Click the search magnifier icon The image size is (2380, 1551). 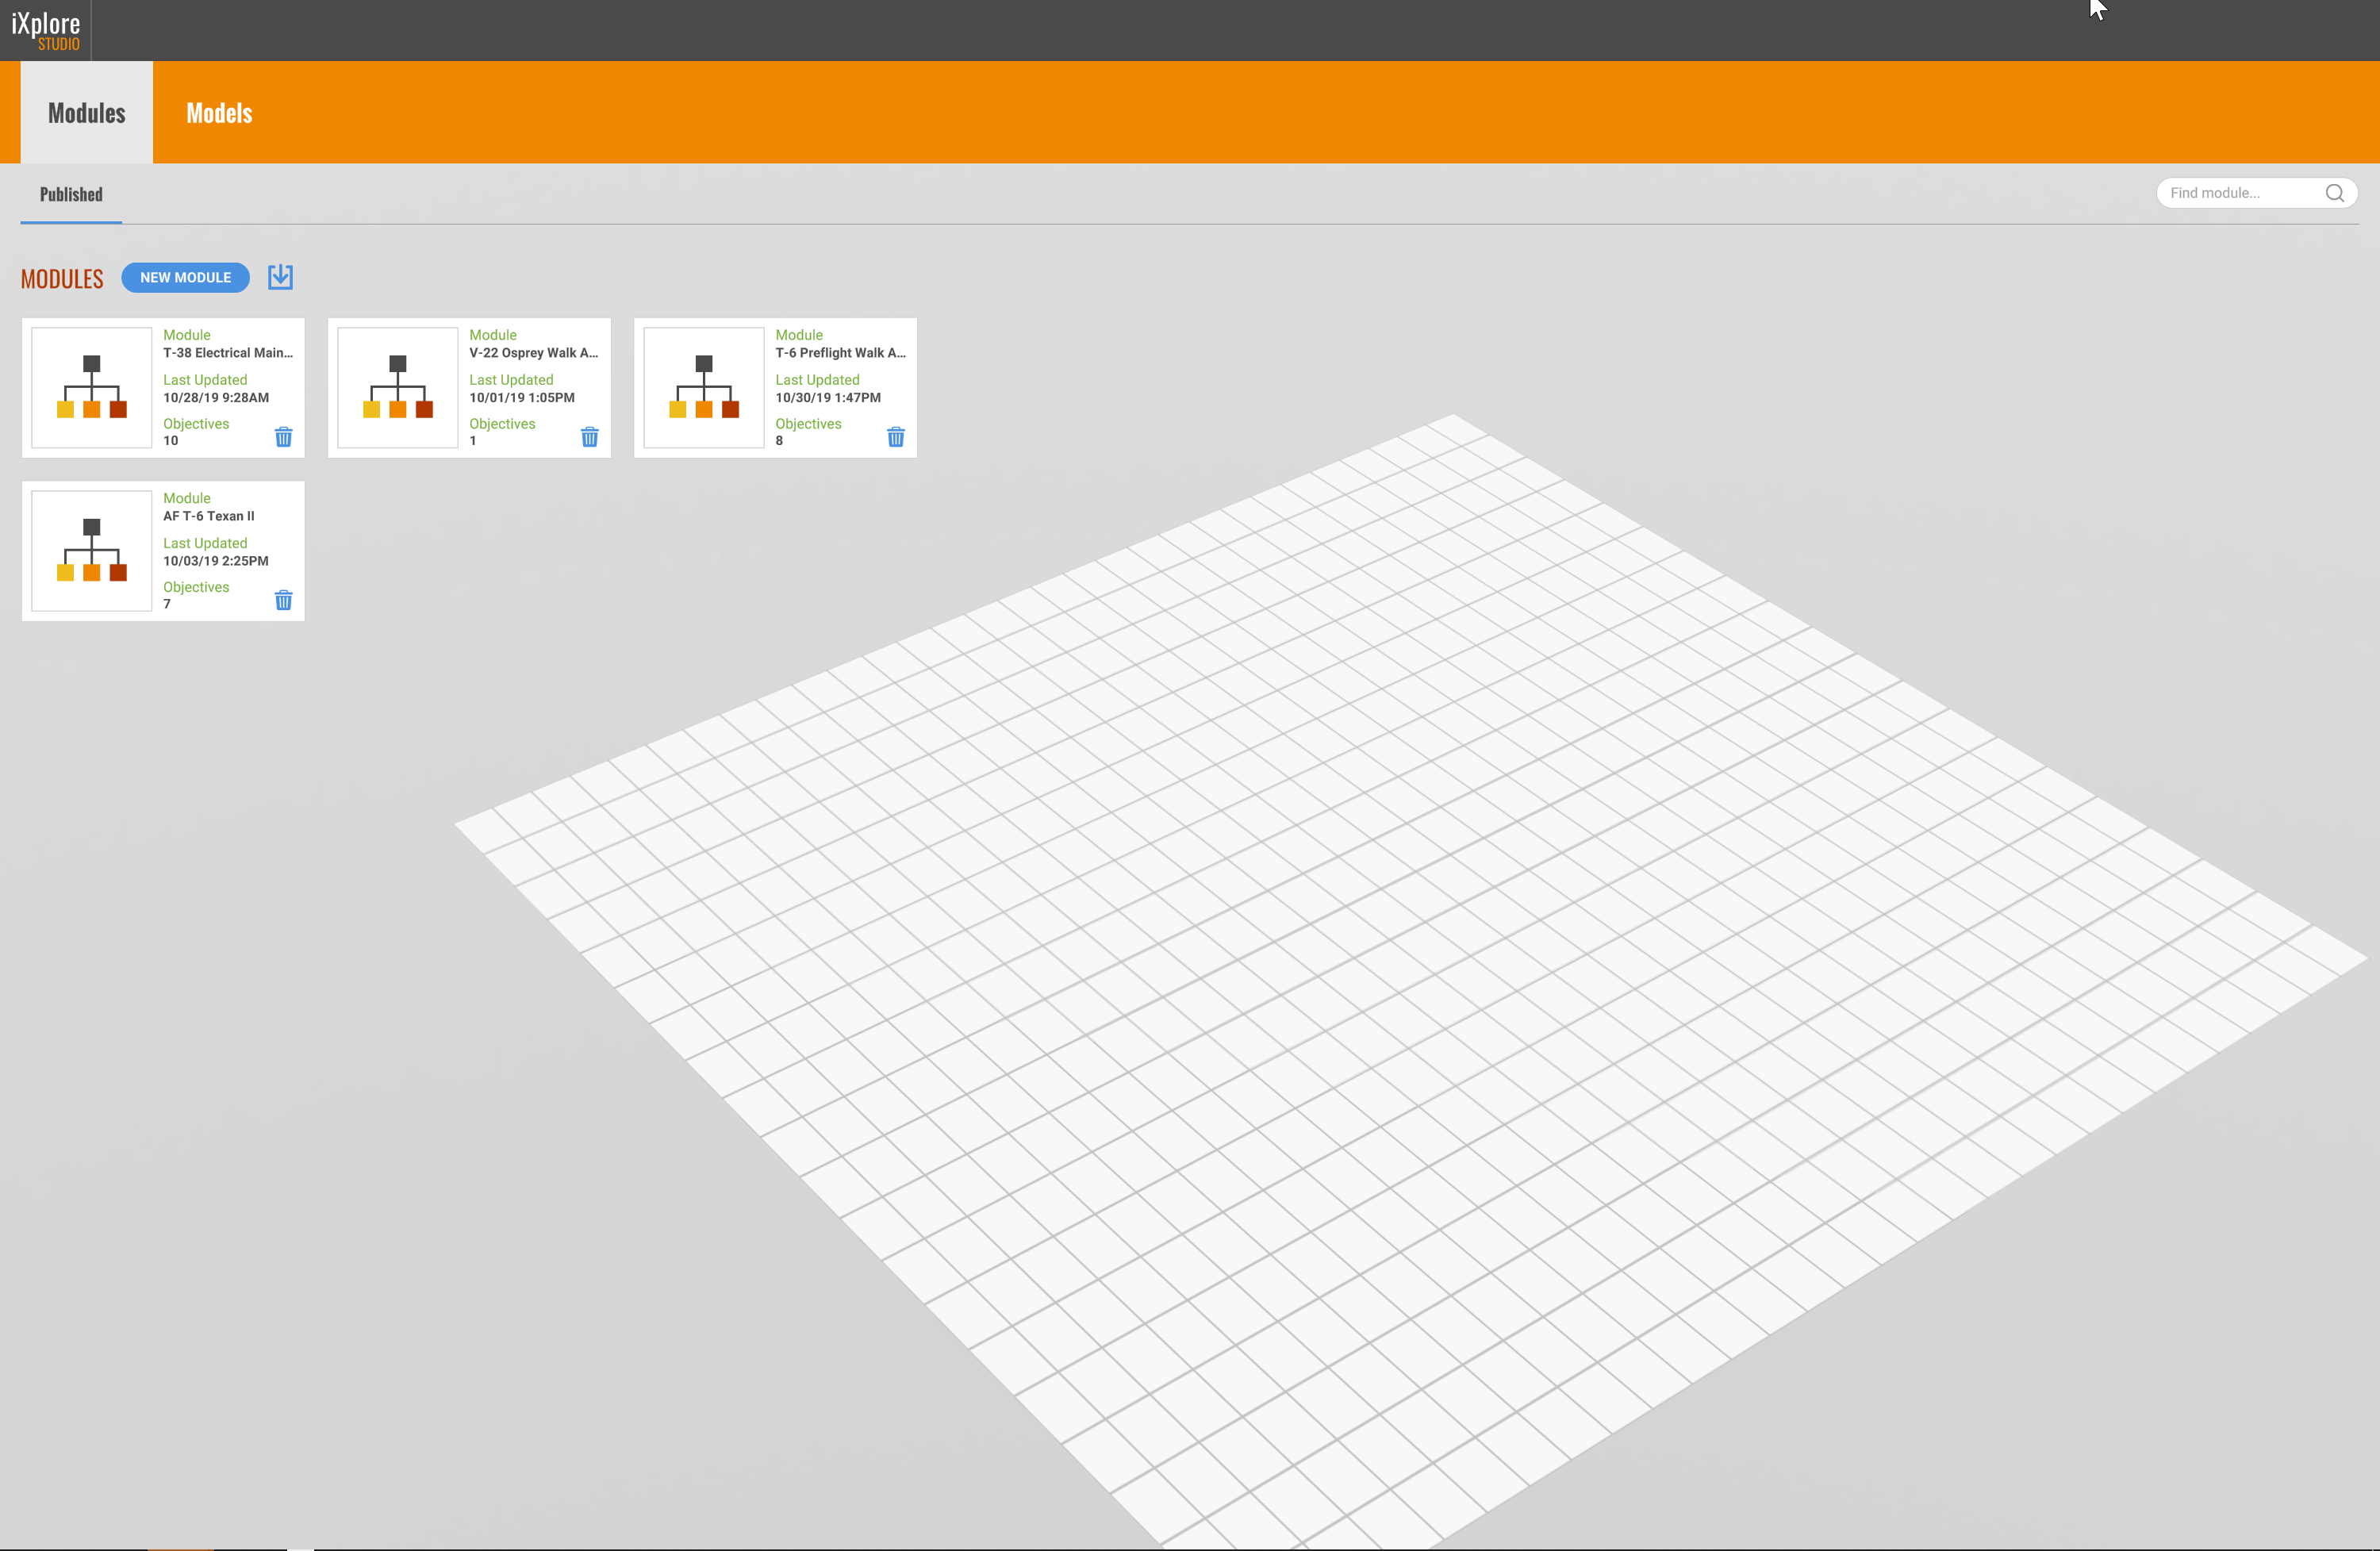(x=2335, y=193)
